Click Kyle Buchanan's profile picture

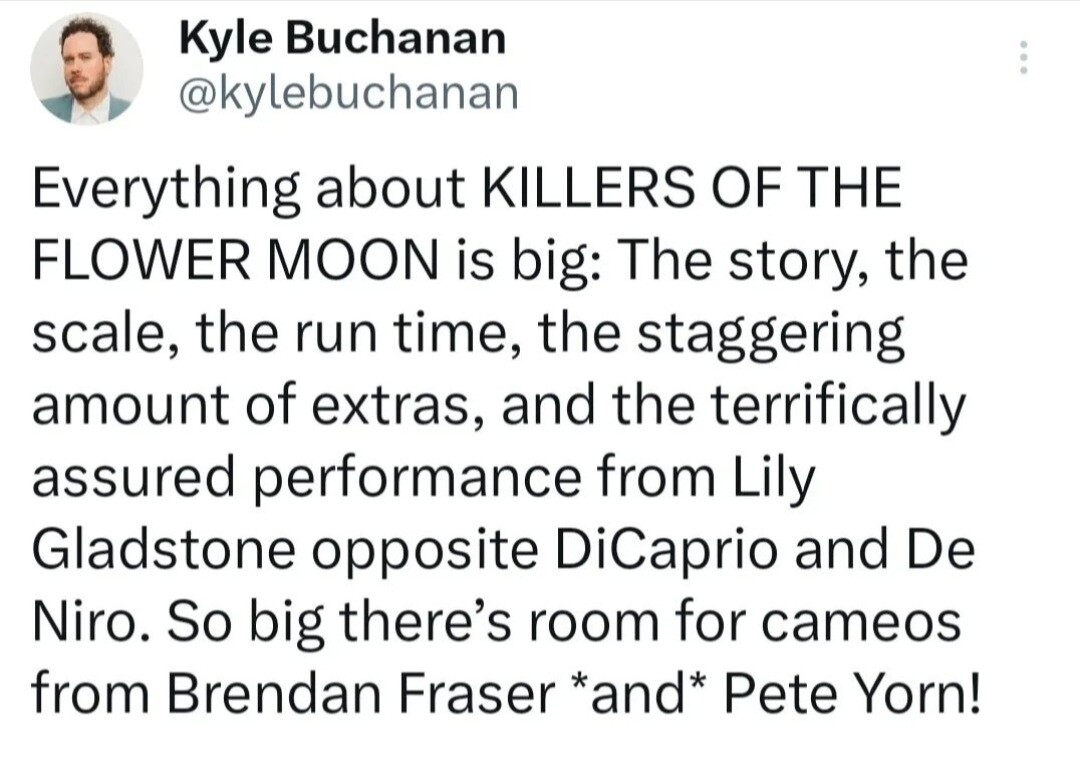pos(86,70)
